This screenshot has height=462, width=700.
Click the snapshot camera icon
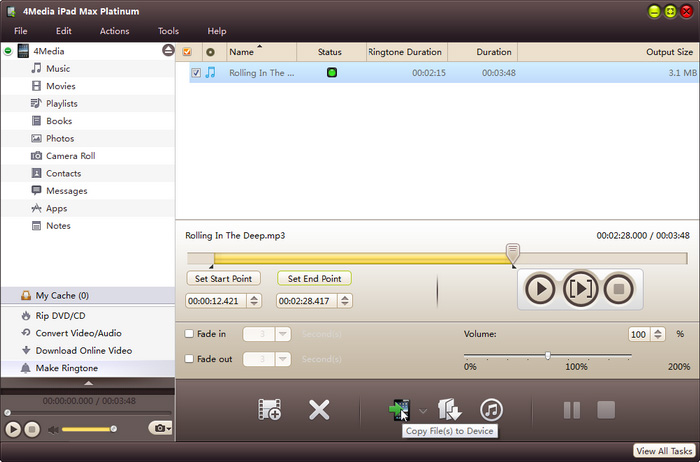157,428
